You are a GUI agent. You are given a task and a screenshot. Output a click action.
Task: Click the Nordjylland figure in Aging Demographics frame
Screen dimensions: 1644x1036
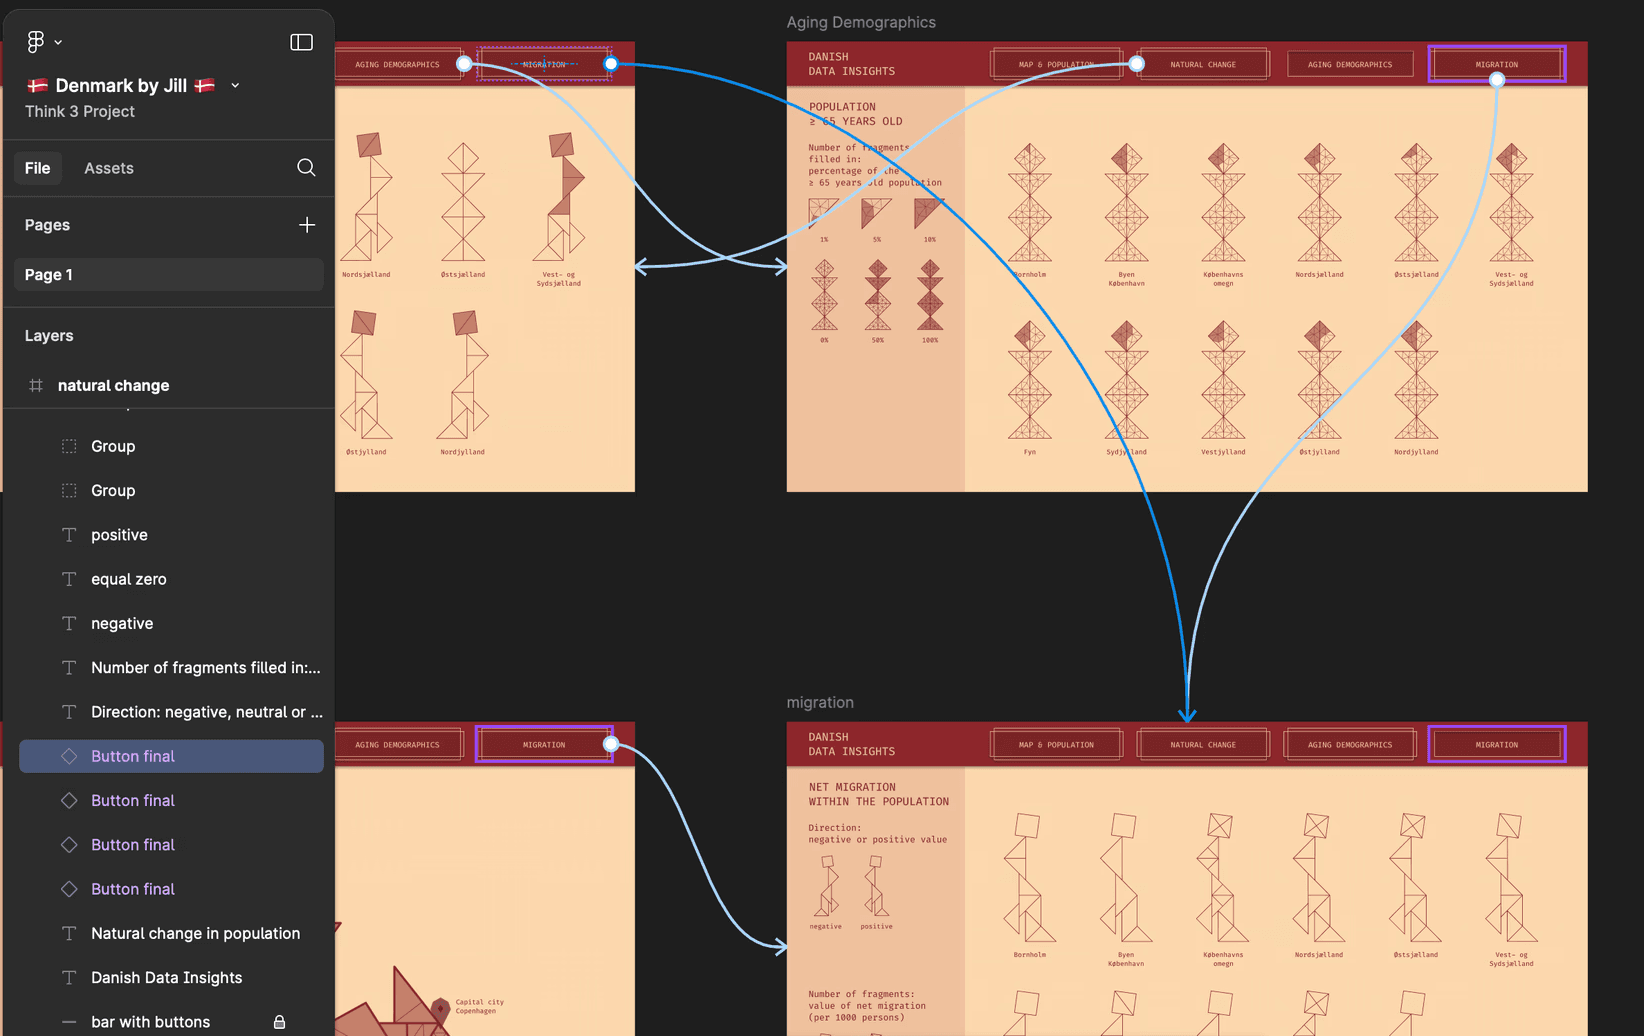1416,380
